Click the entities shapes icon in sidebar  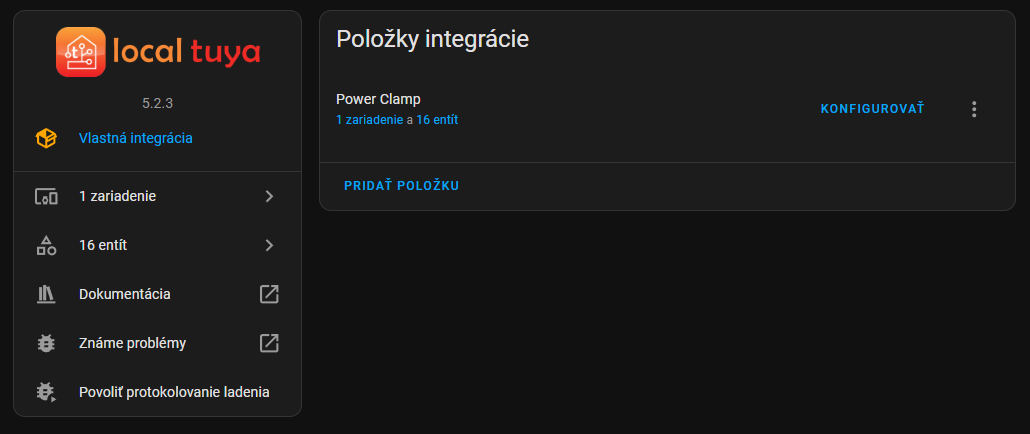(46, 245)
